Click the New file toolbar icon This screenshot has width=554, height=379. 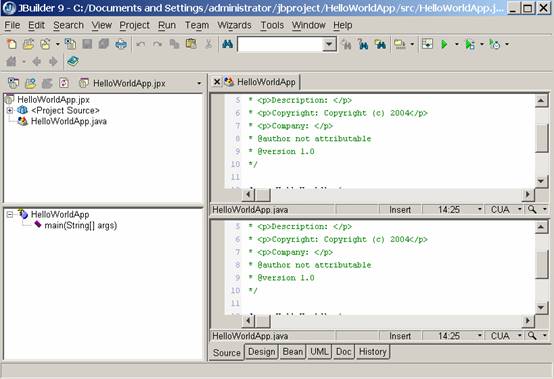coord(12,44)
